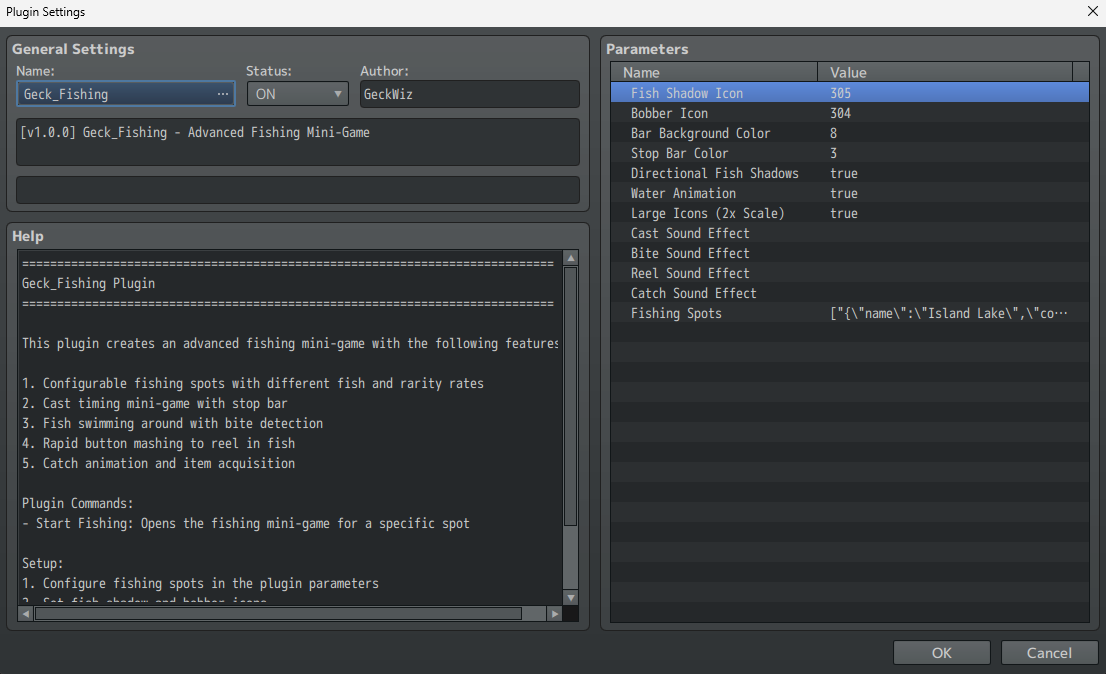
Task: Click the plugin description text box
Action: point(298,142)
